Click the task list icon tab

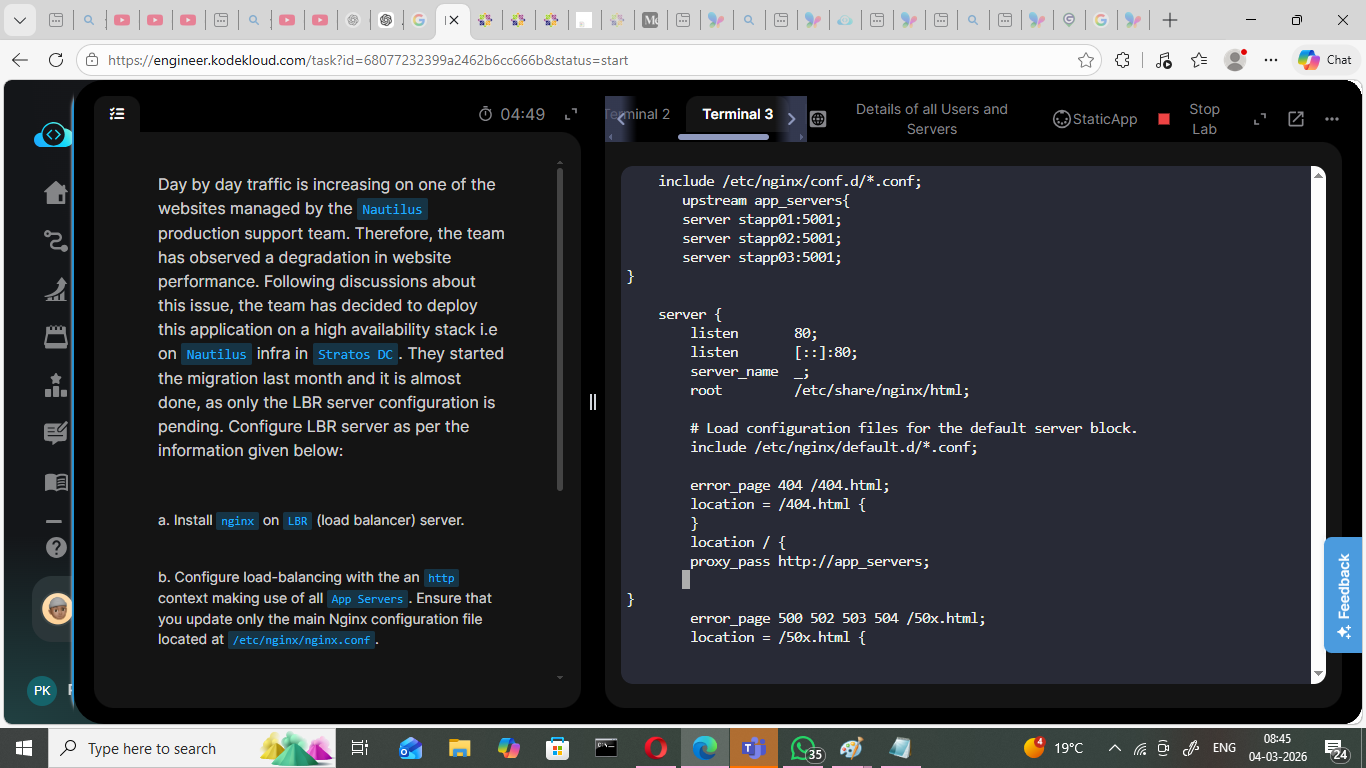(x=117, y=114)
